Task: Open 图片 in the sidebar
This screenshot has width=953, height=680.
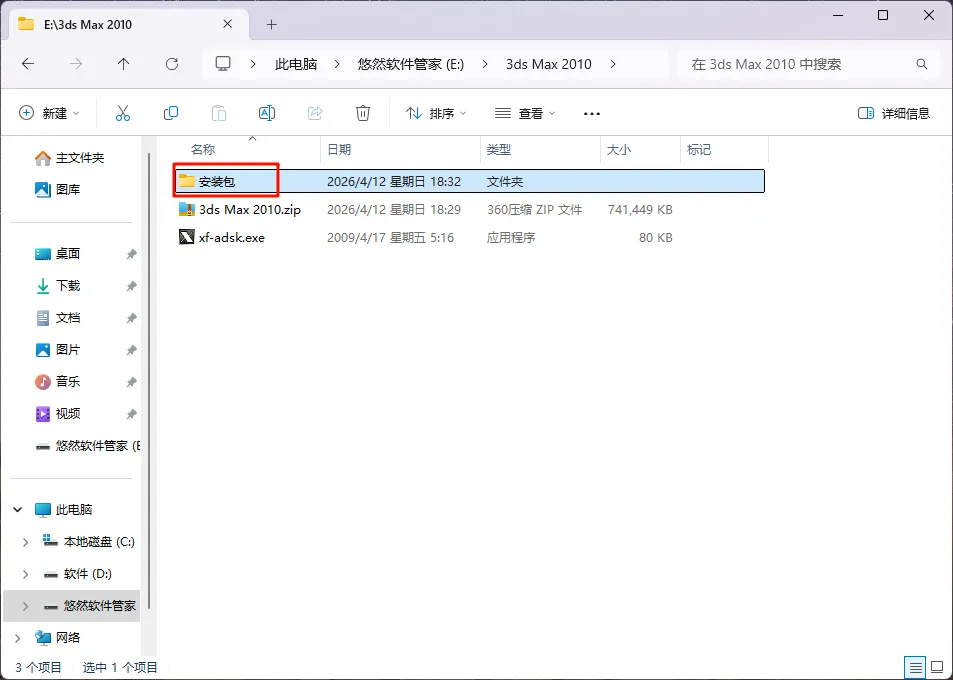Action: click(x=57, y=349)
